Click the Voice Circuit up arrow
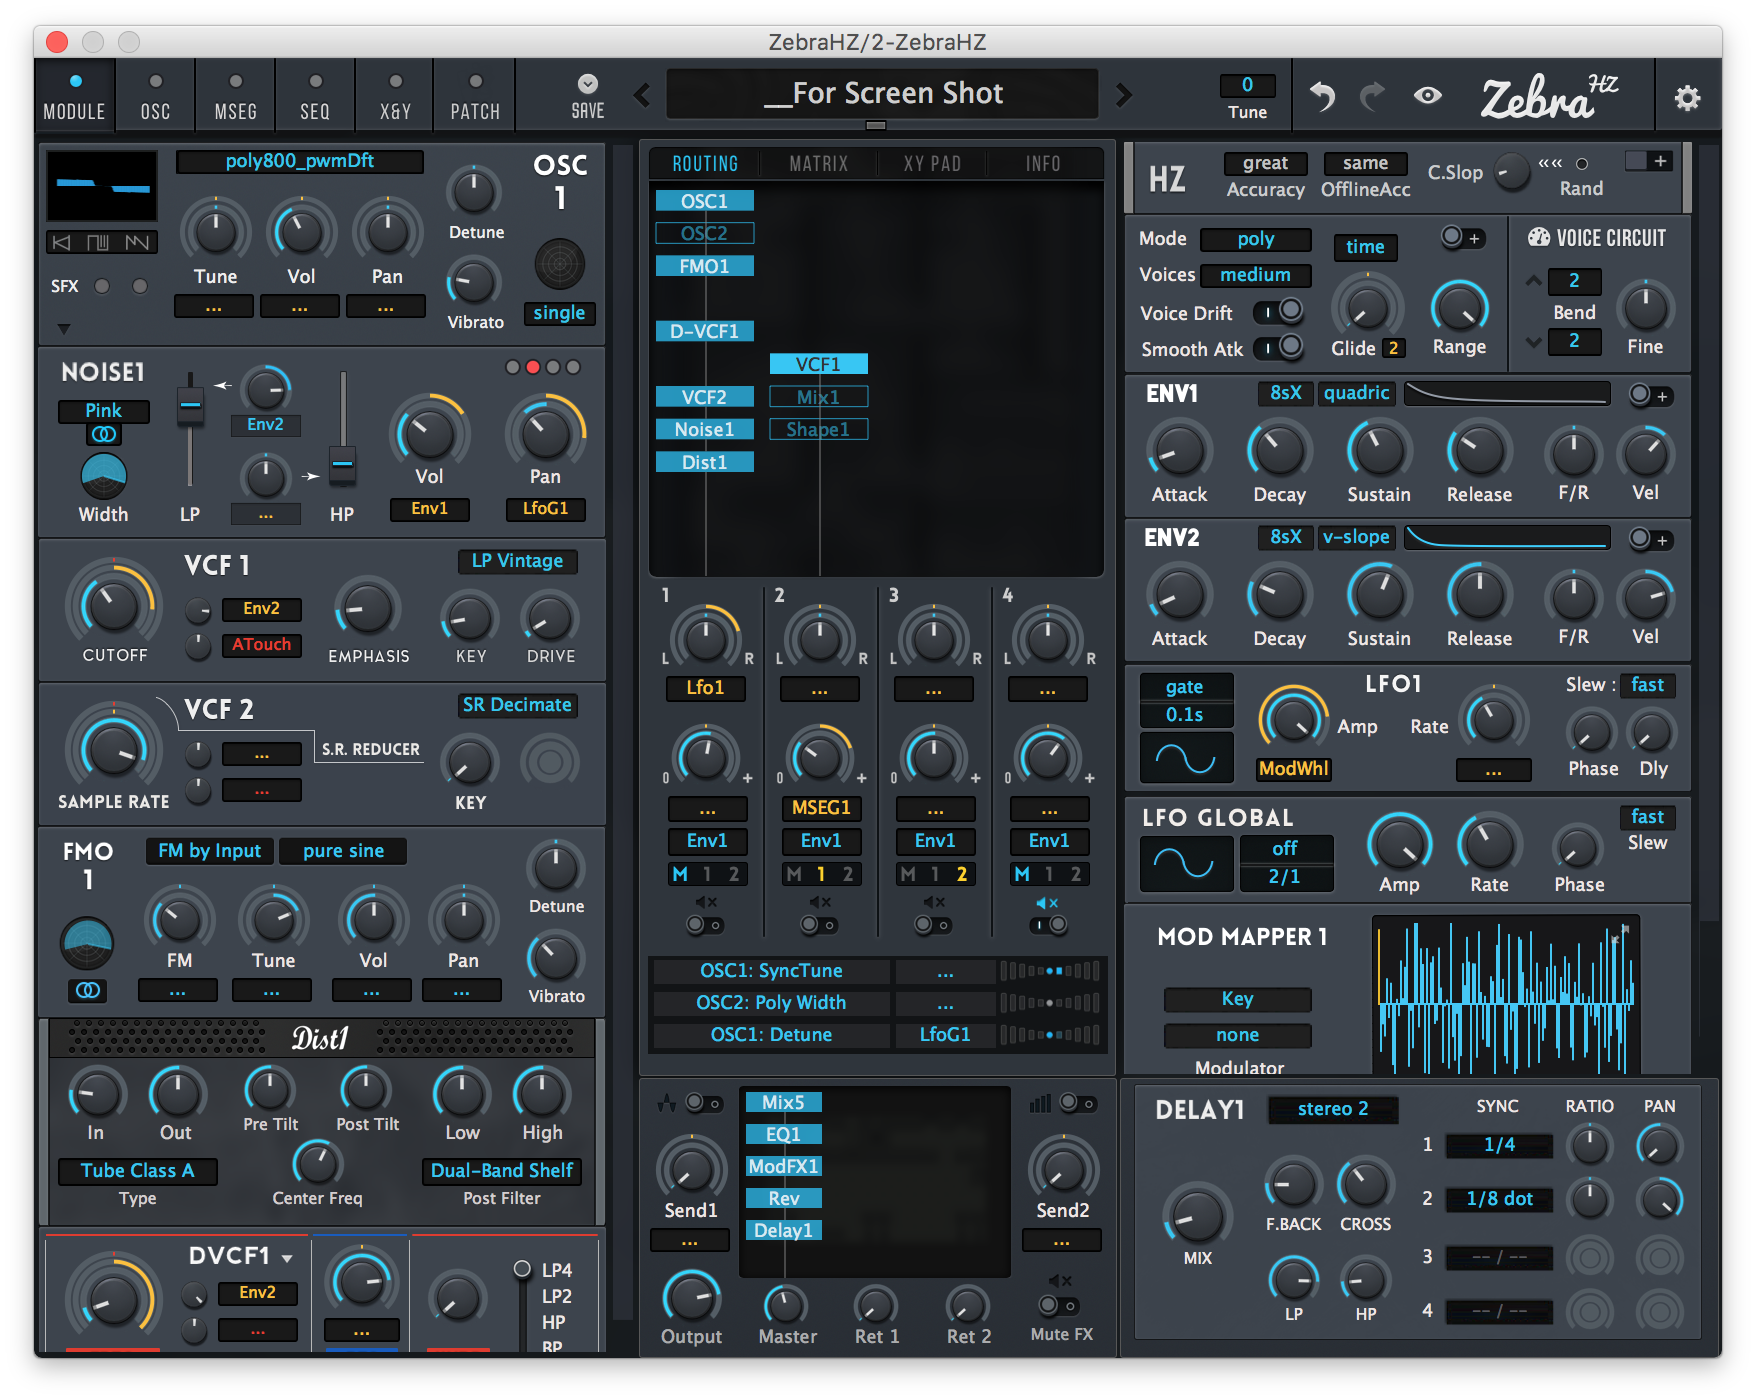The image size is (1756, 1400). click(1533, 281)
